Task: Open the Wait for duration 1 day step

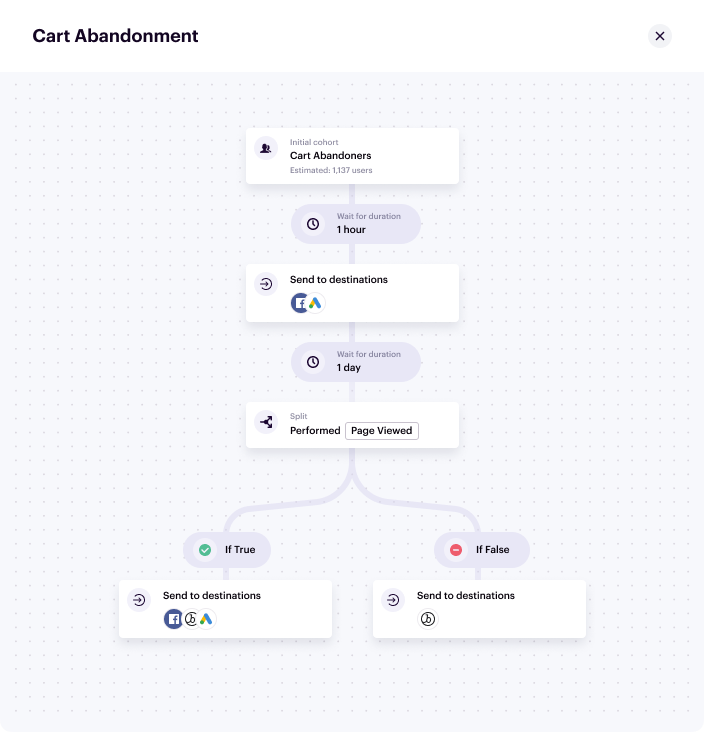Action: pyautogui.click(x=356, y=362)
